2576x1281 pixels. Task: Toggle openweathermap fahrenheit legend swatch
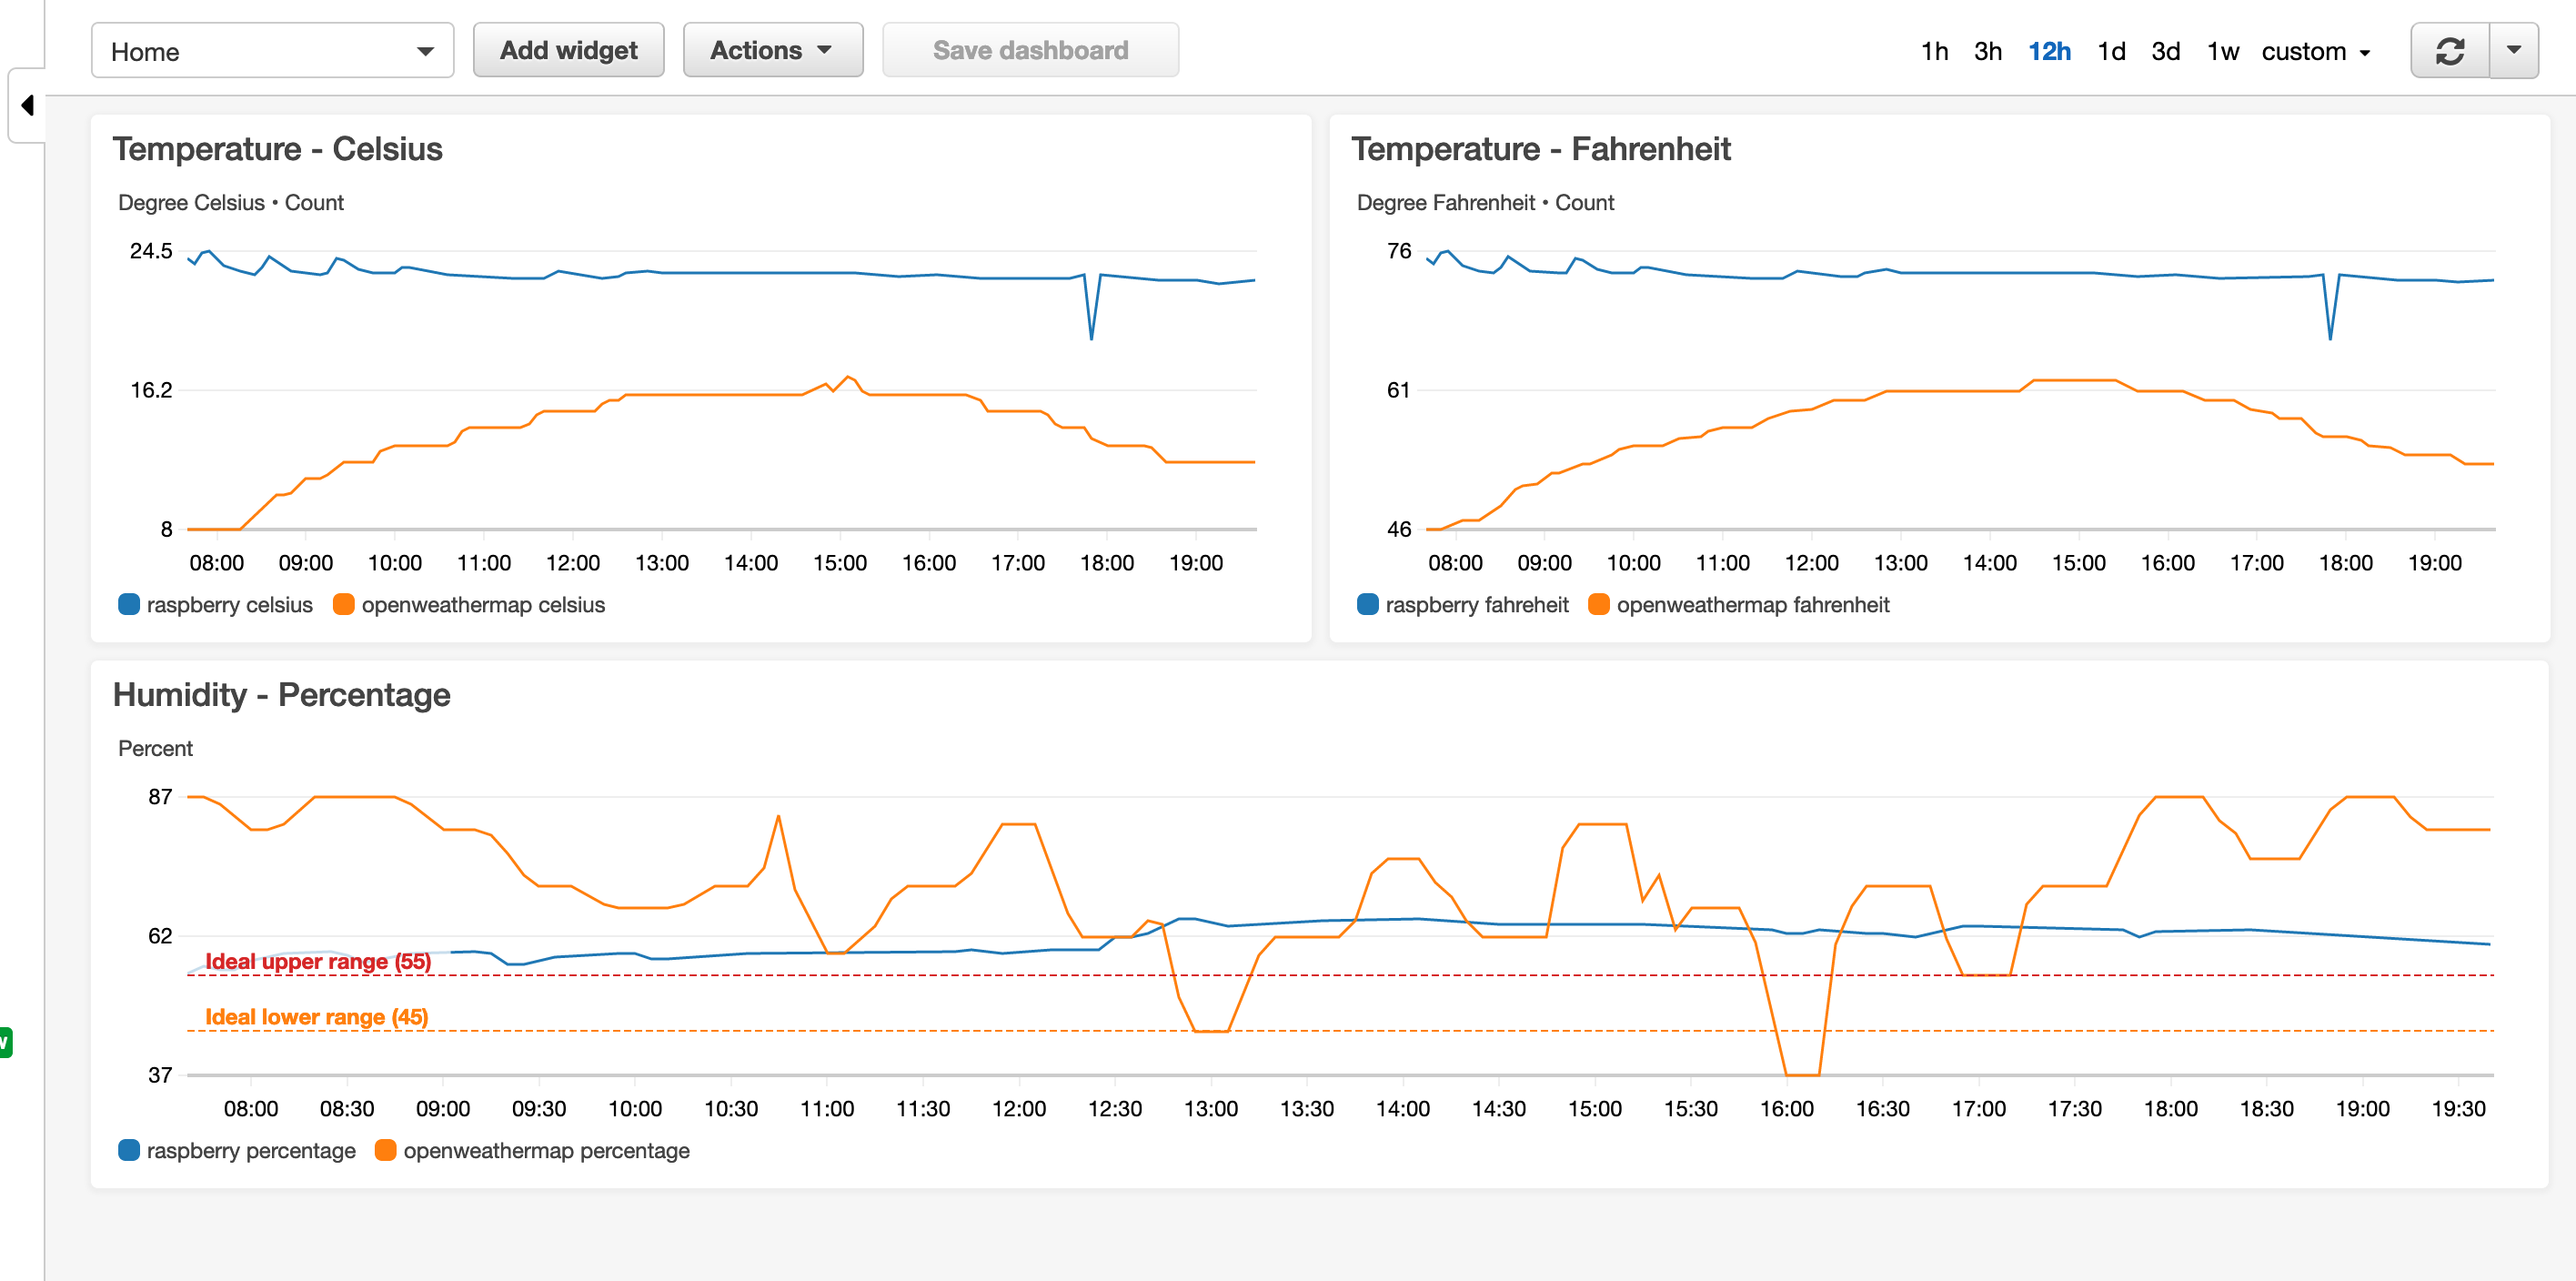click(1598, 604)
